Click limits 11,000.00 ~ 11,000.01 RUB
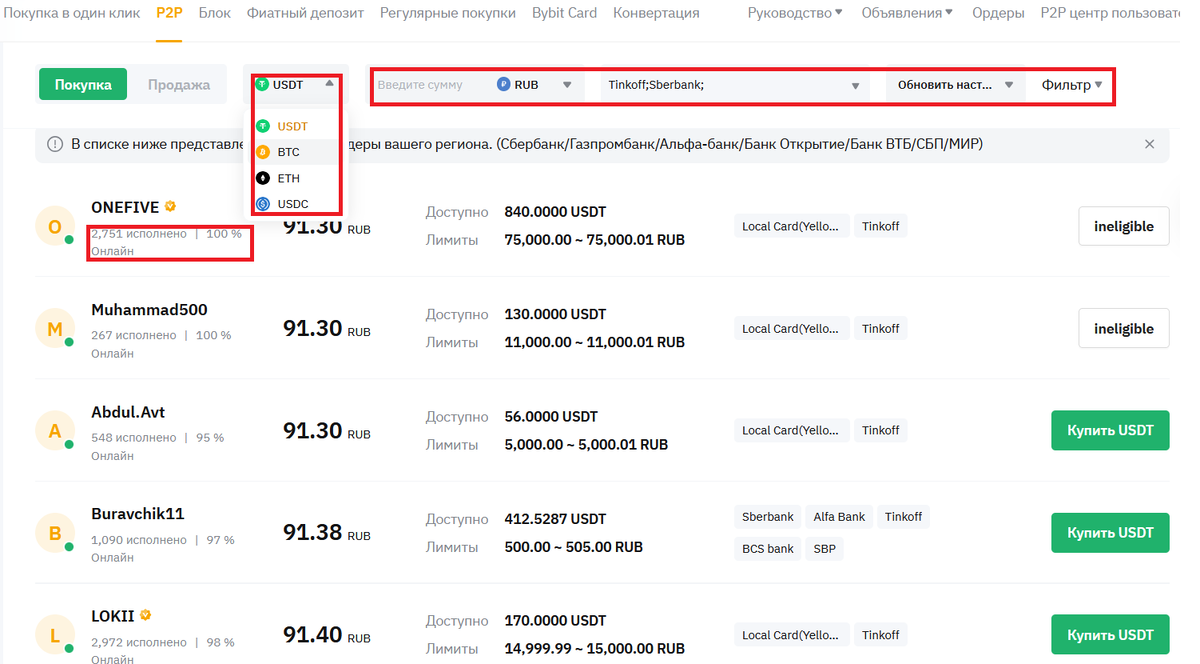The height and width of the screenshot is (664, 1200). (594, 342)
